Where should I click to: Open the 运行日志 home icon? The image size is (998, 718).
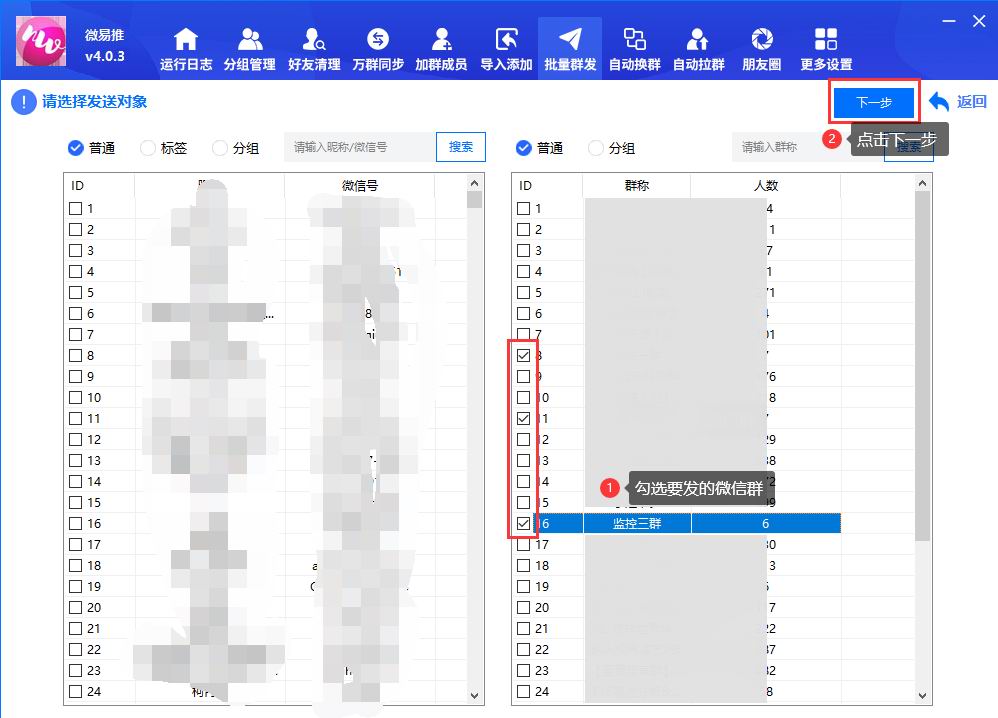186,48
